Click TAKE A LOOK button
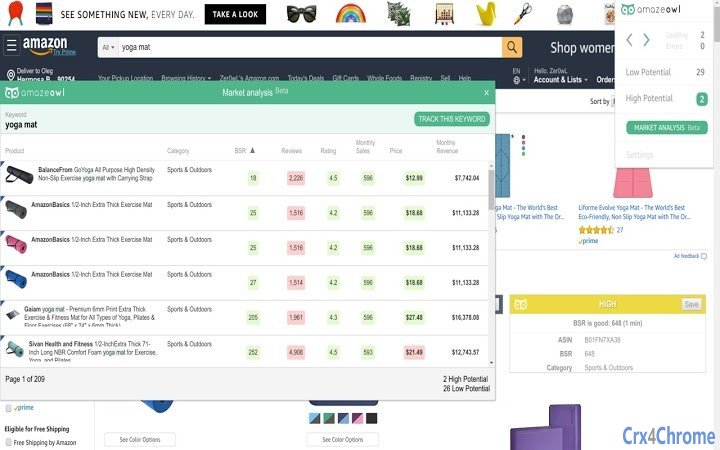720x450 pixels. tap(235, 14)
